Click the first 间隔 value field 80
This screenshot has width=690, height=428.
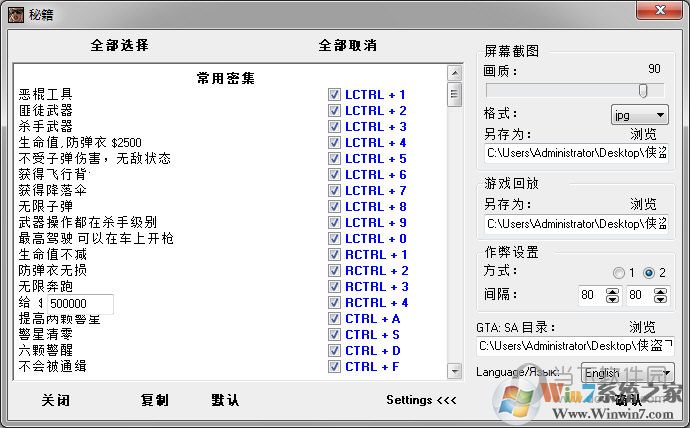tap(591, 295)
